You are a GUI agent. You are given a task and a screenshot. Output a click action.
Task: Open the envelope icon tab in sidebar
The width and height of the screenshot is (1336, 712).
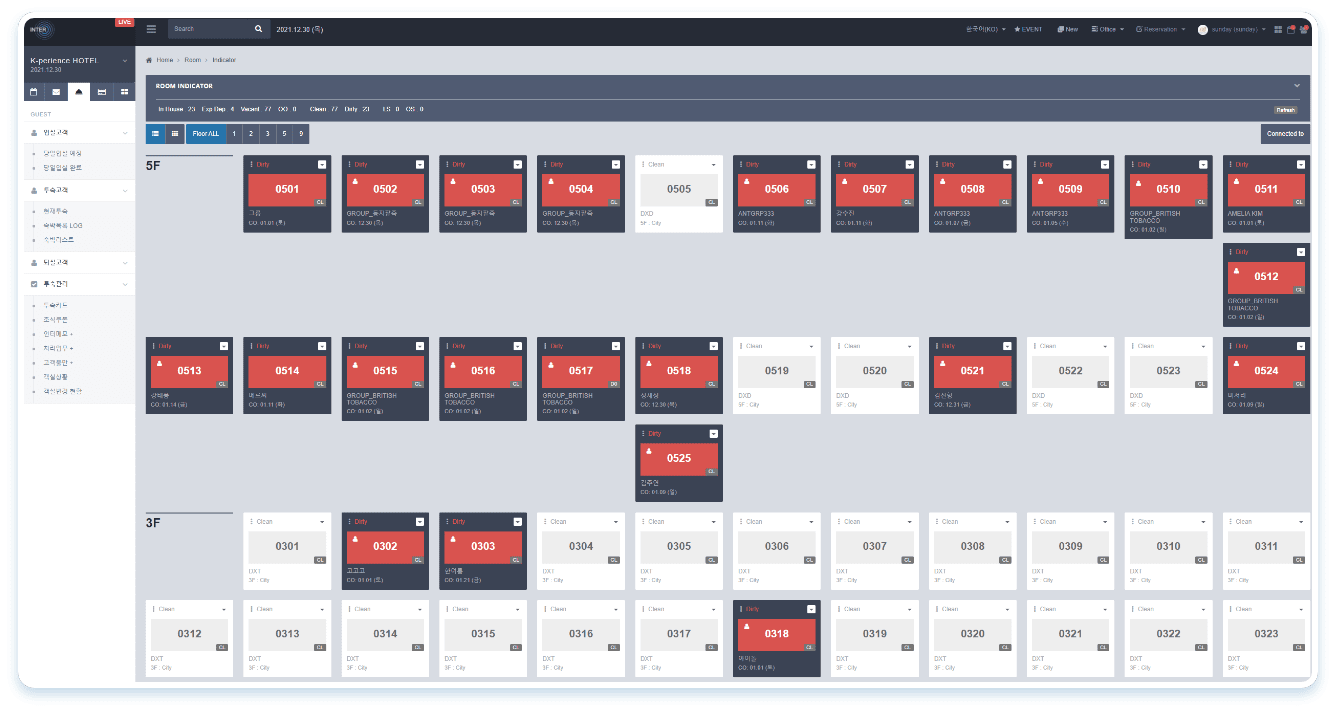point(56,92)
